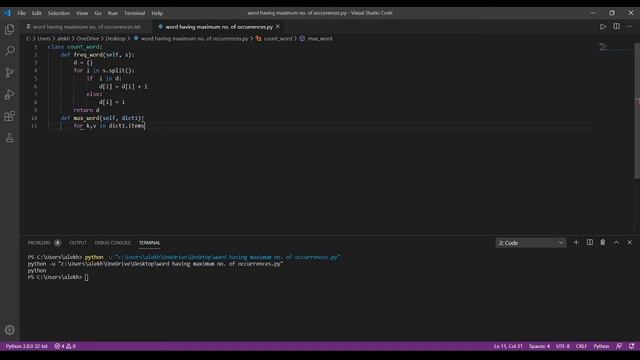
Task: Open the Run and Debug view
Action: (x=9, y=94)
